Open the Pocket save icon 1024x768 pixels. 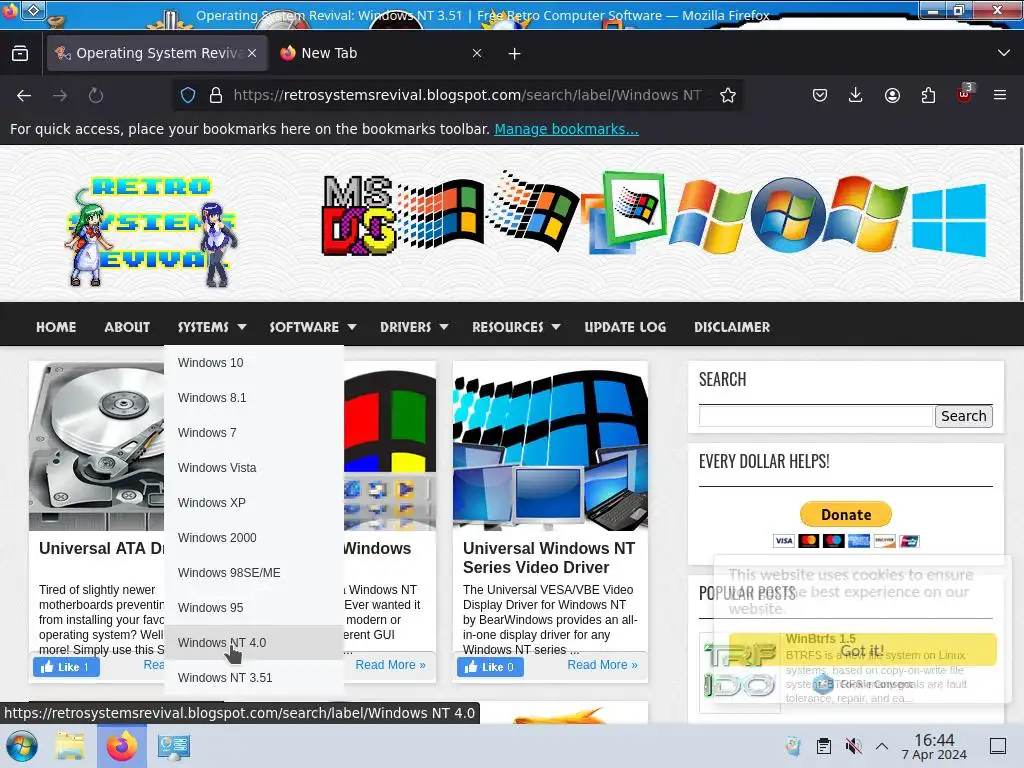(x=820, y=95)
